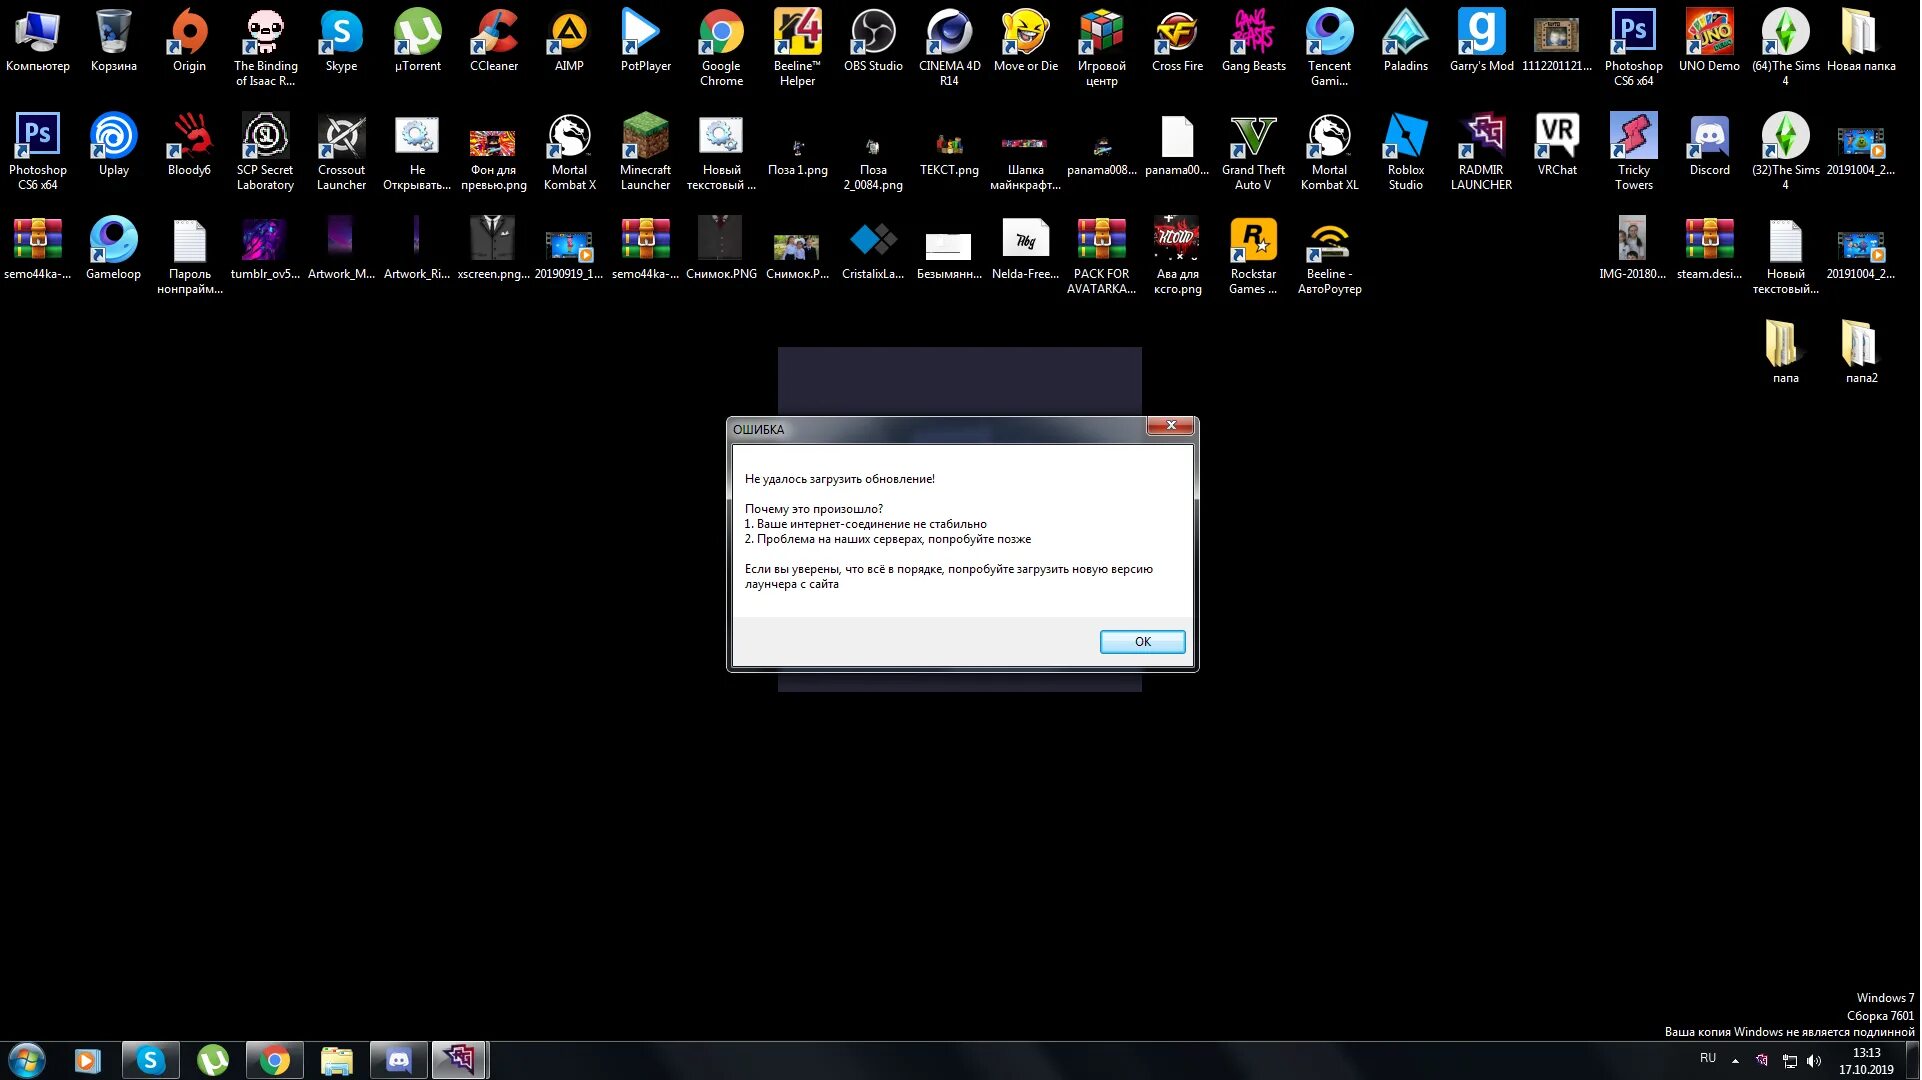Select Discord icon in taskbar

[399, 1060]
